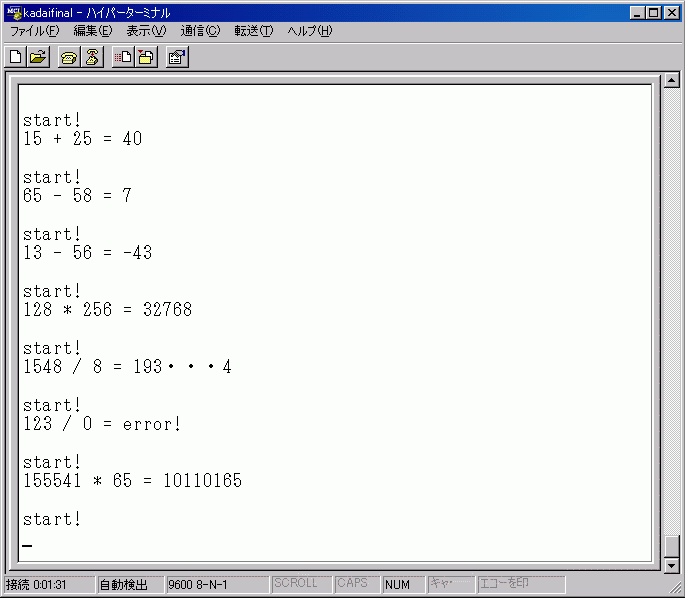
Task: Click the status bar '9600 8-N-1' entry
Action: pyautogui.click(x=217, y=584)
